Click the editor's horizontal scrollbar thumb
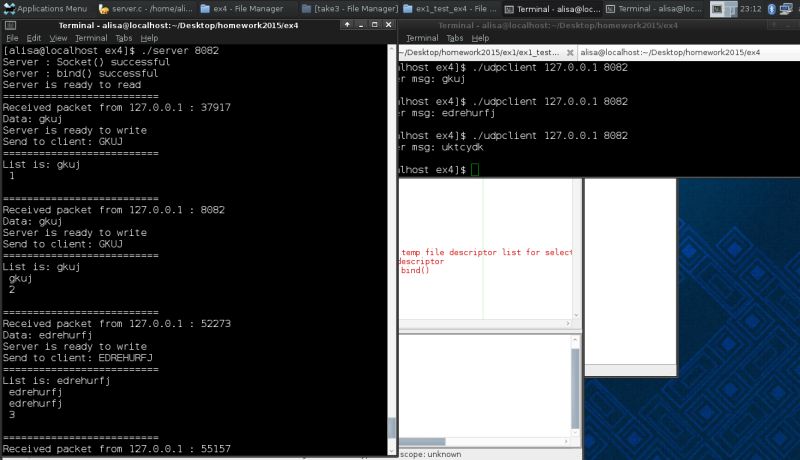Screen dimensions: 800x460 [422, 442]
